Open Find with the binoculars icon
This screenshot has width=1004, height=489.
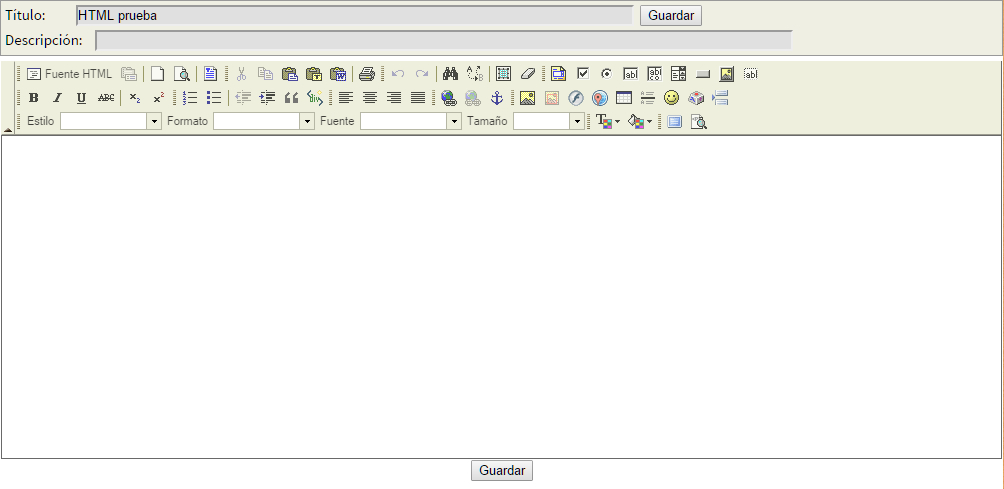(x=451, y=74)
